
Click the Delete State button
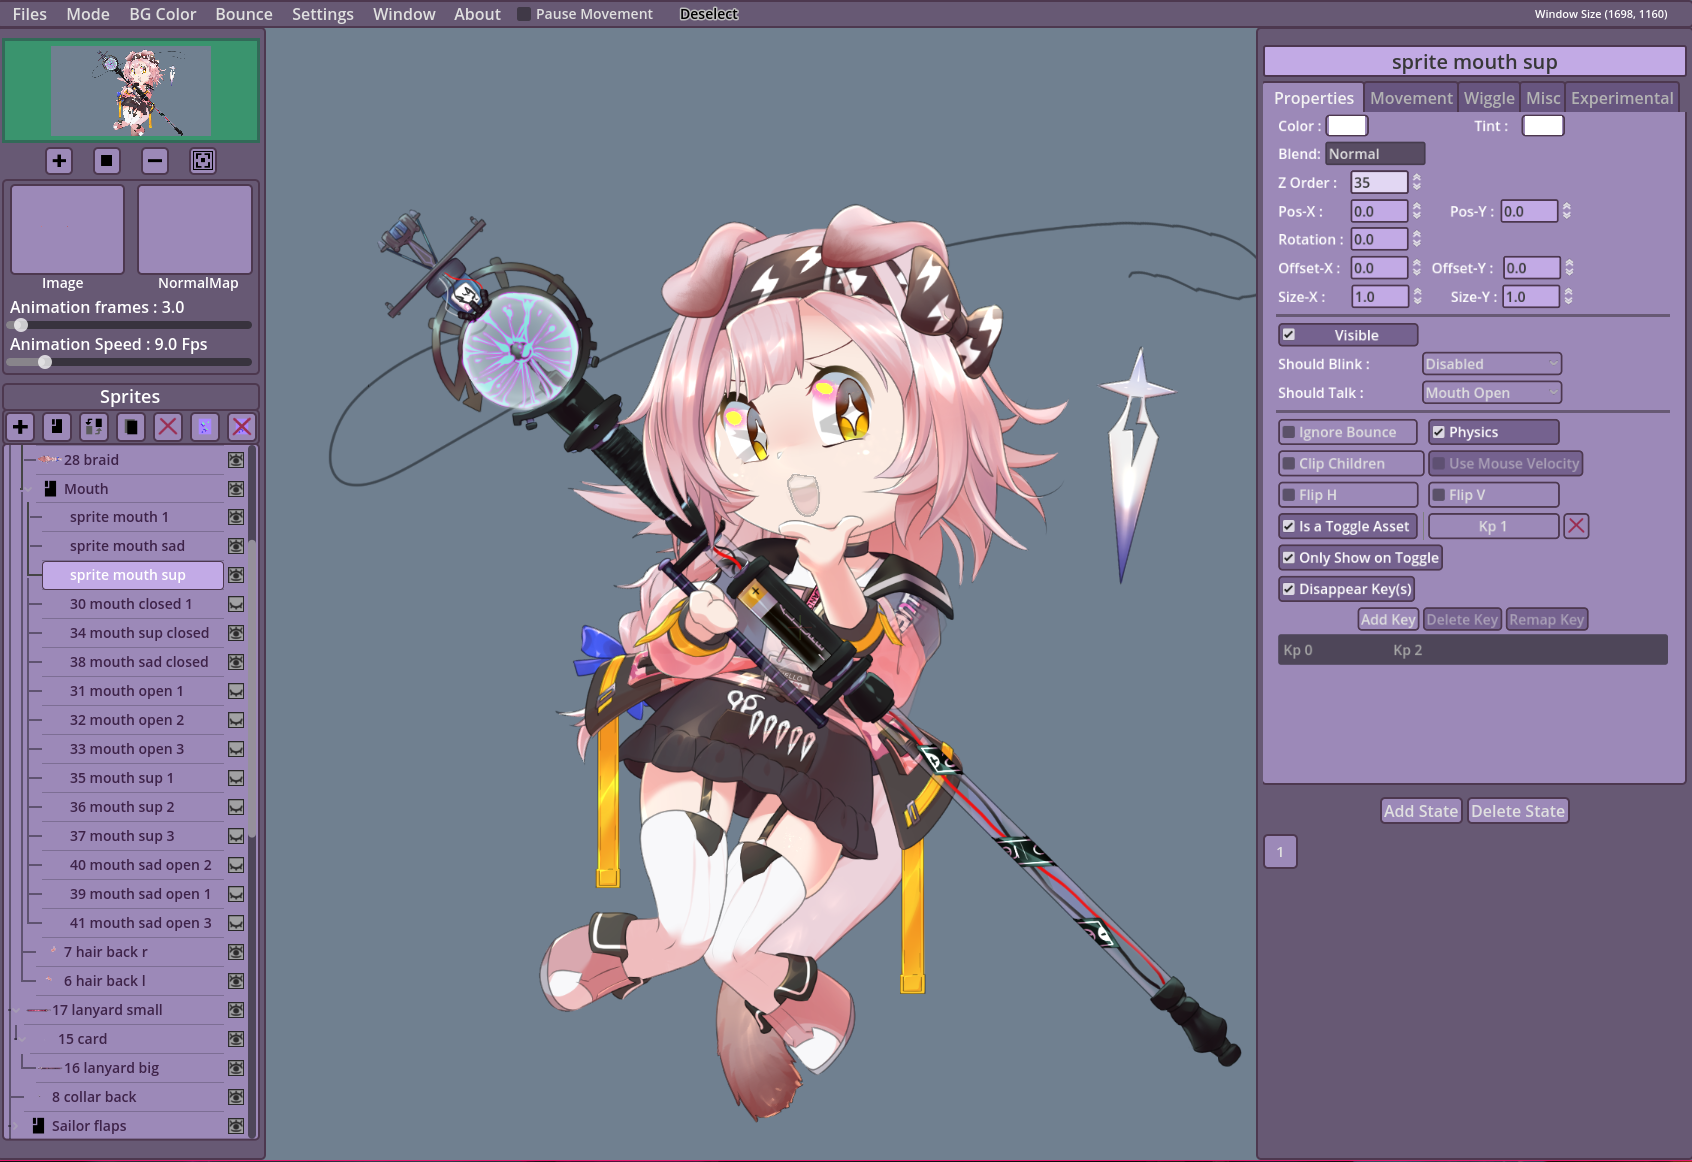tap(1518, 811)
